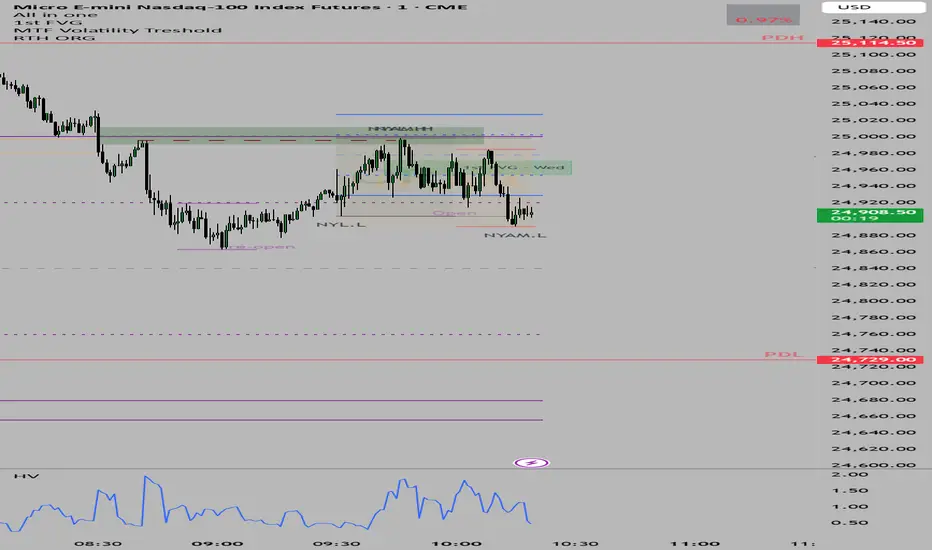Select the red 25,114.50 price tag
This screenshot has height=550, width=932.
coord(870,43)
